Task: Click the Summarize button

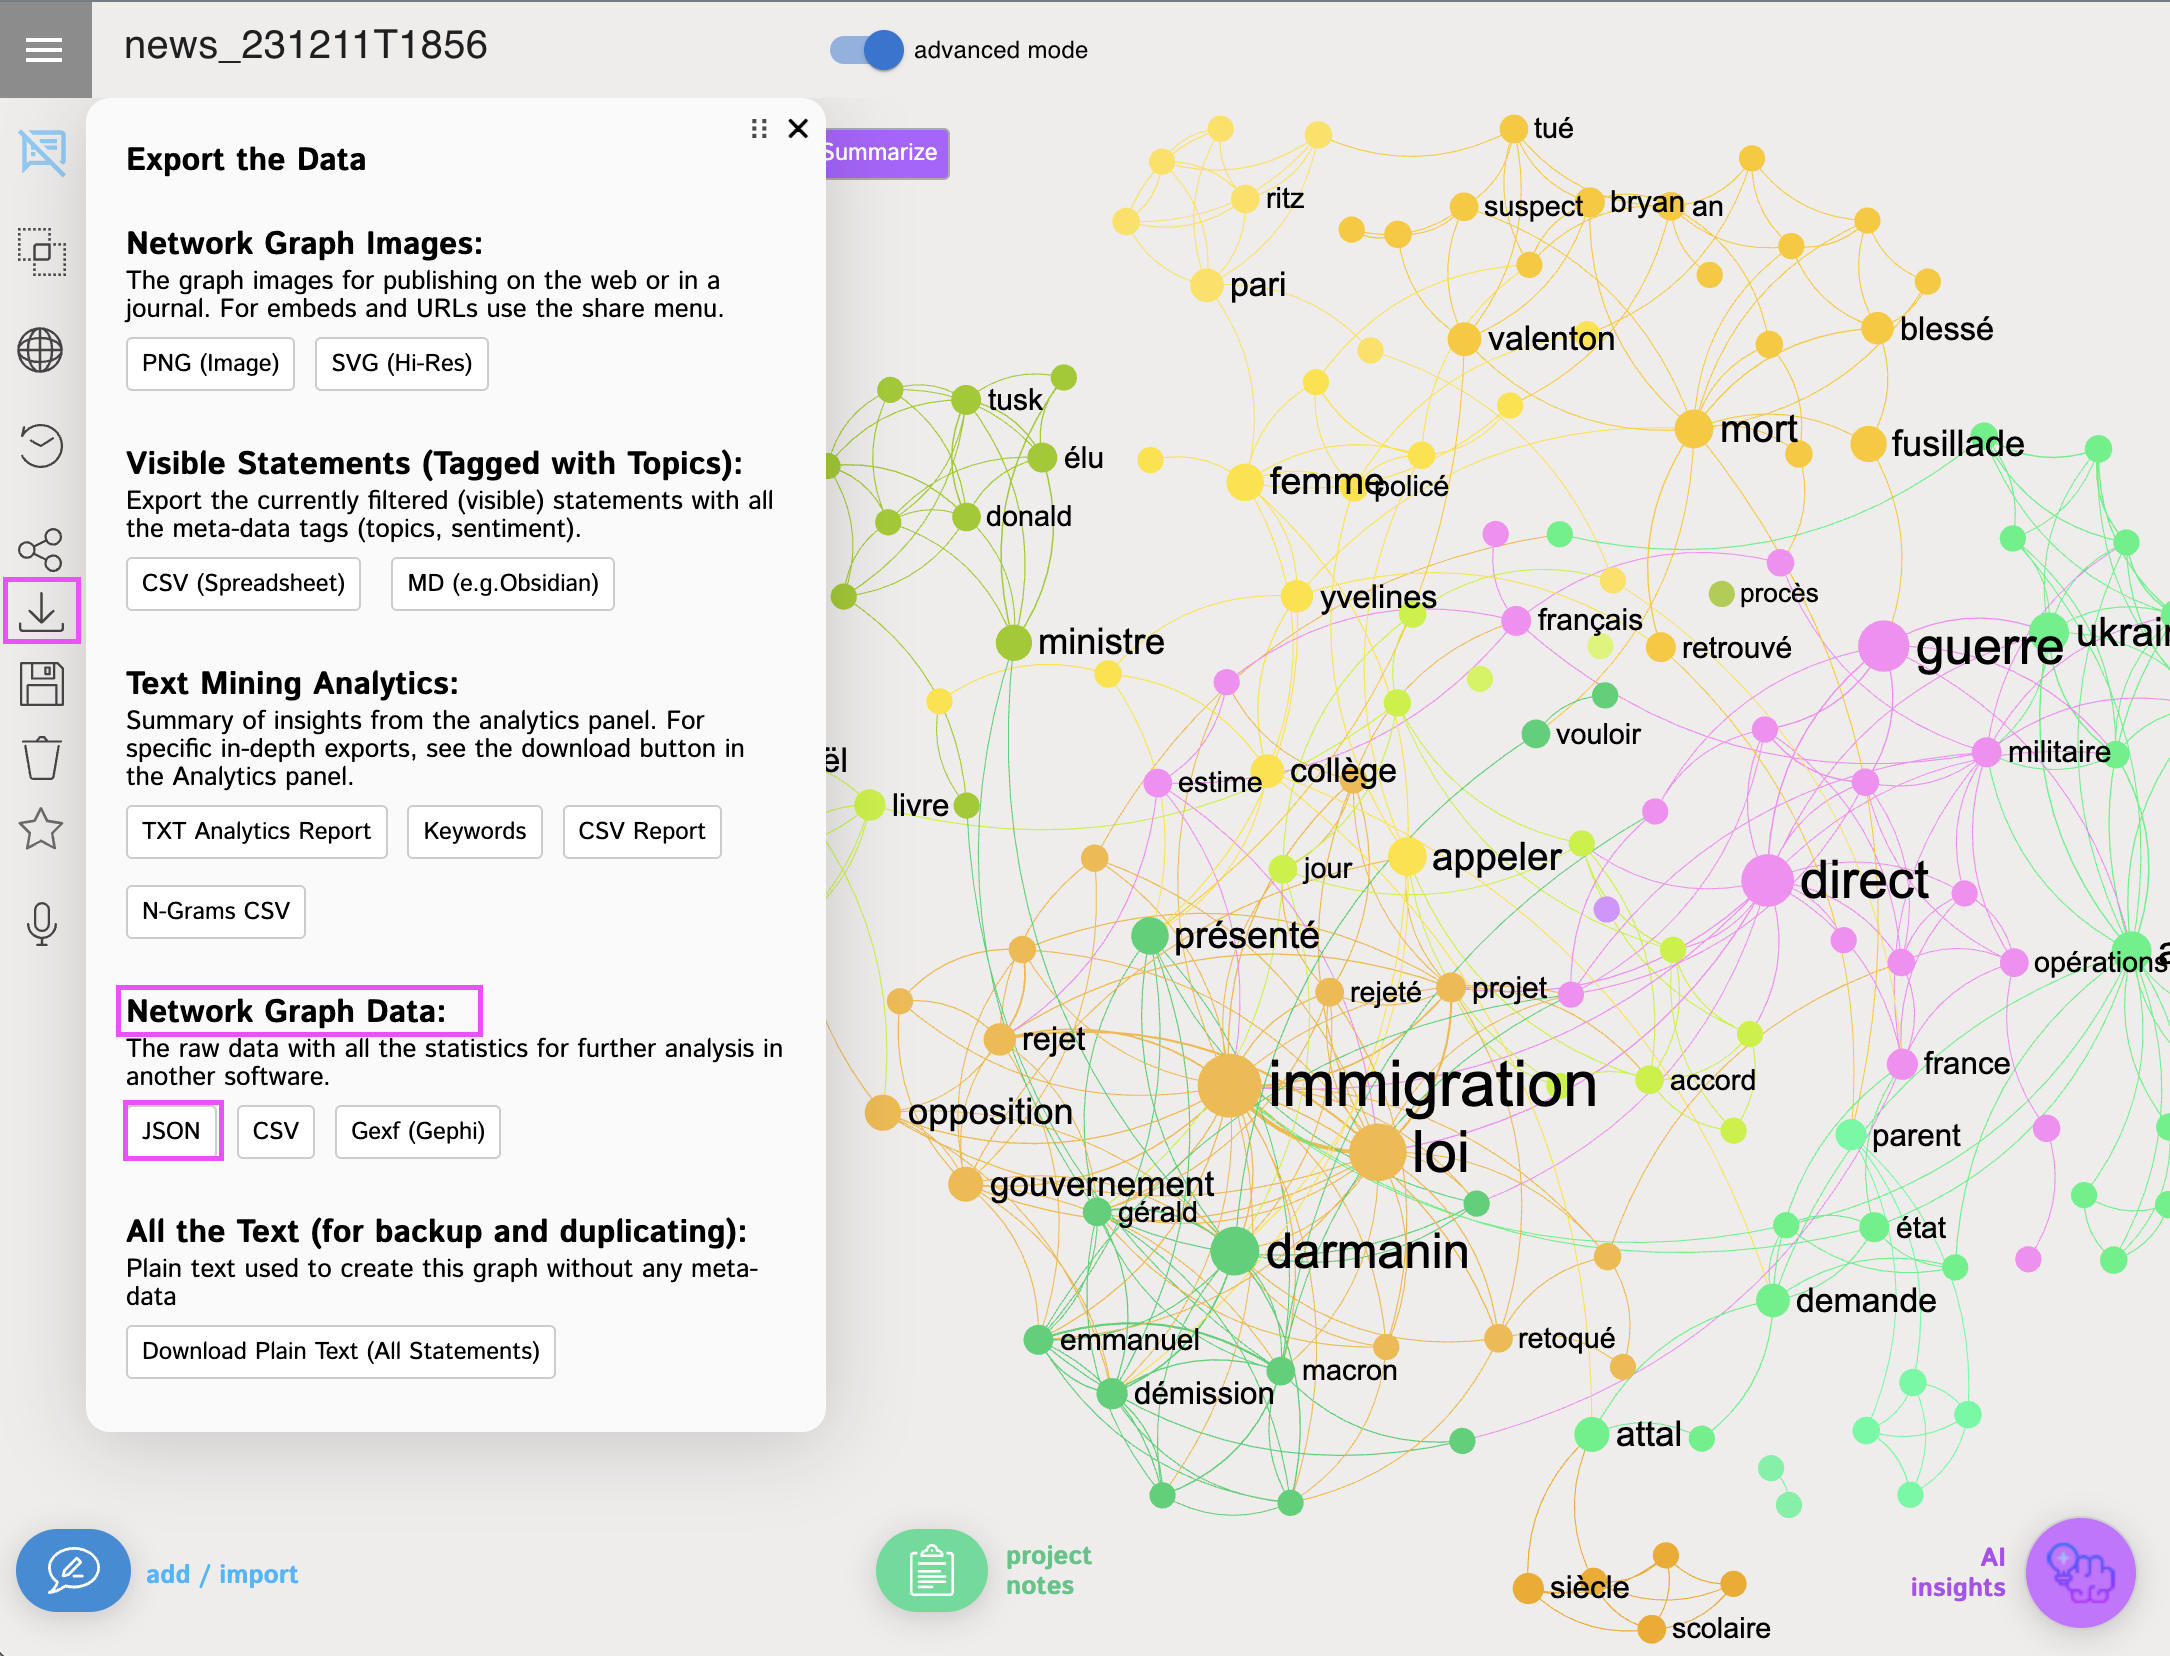Action: click(x=885, y=153)
